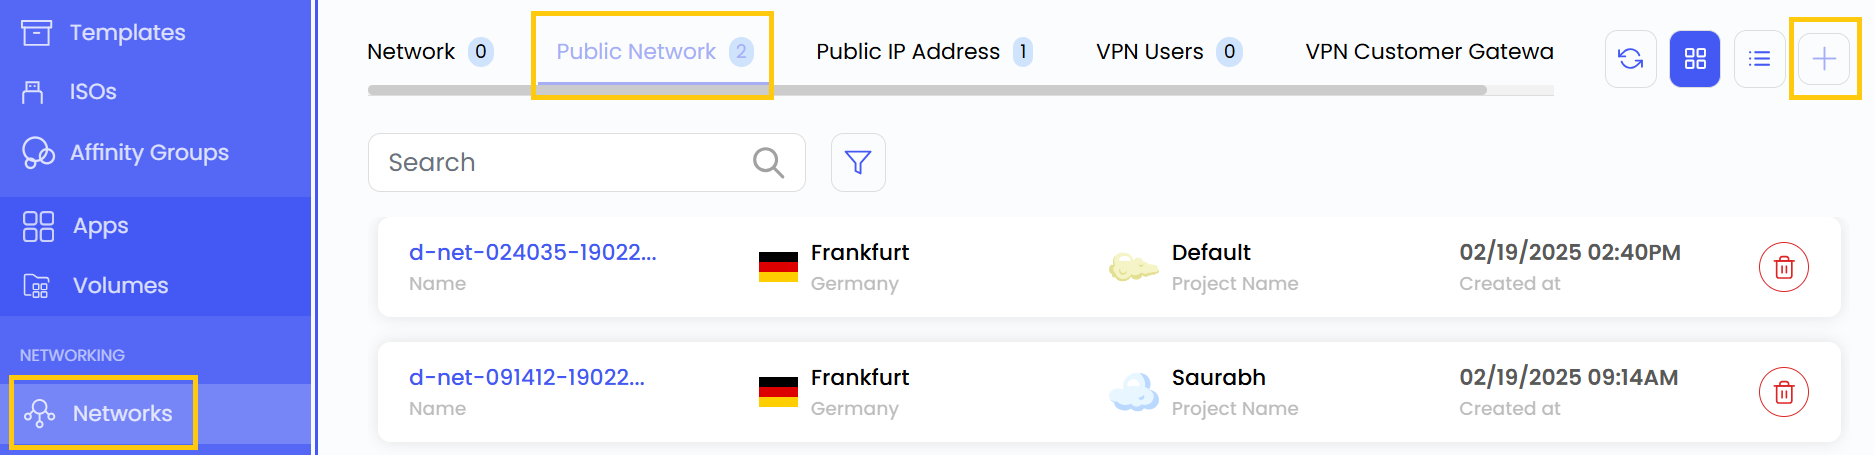1875x455 pixels.
Task: Select the Public Network tab
Action: (636, 52)
